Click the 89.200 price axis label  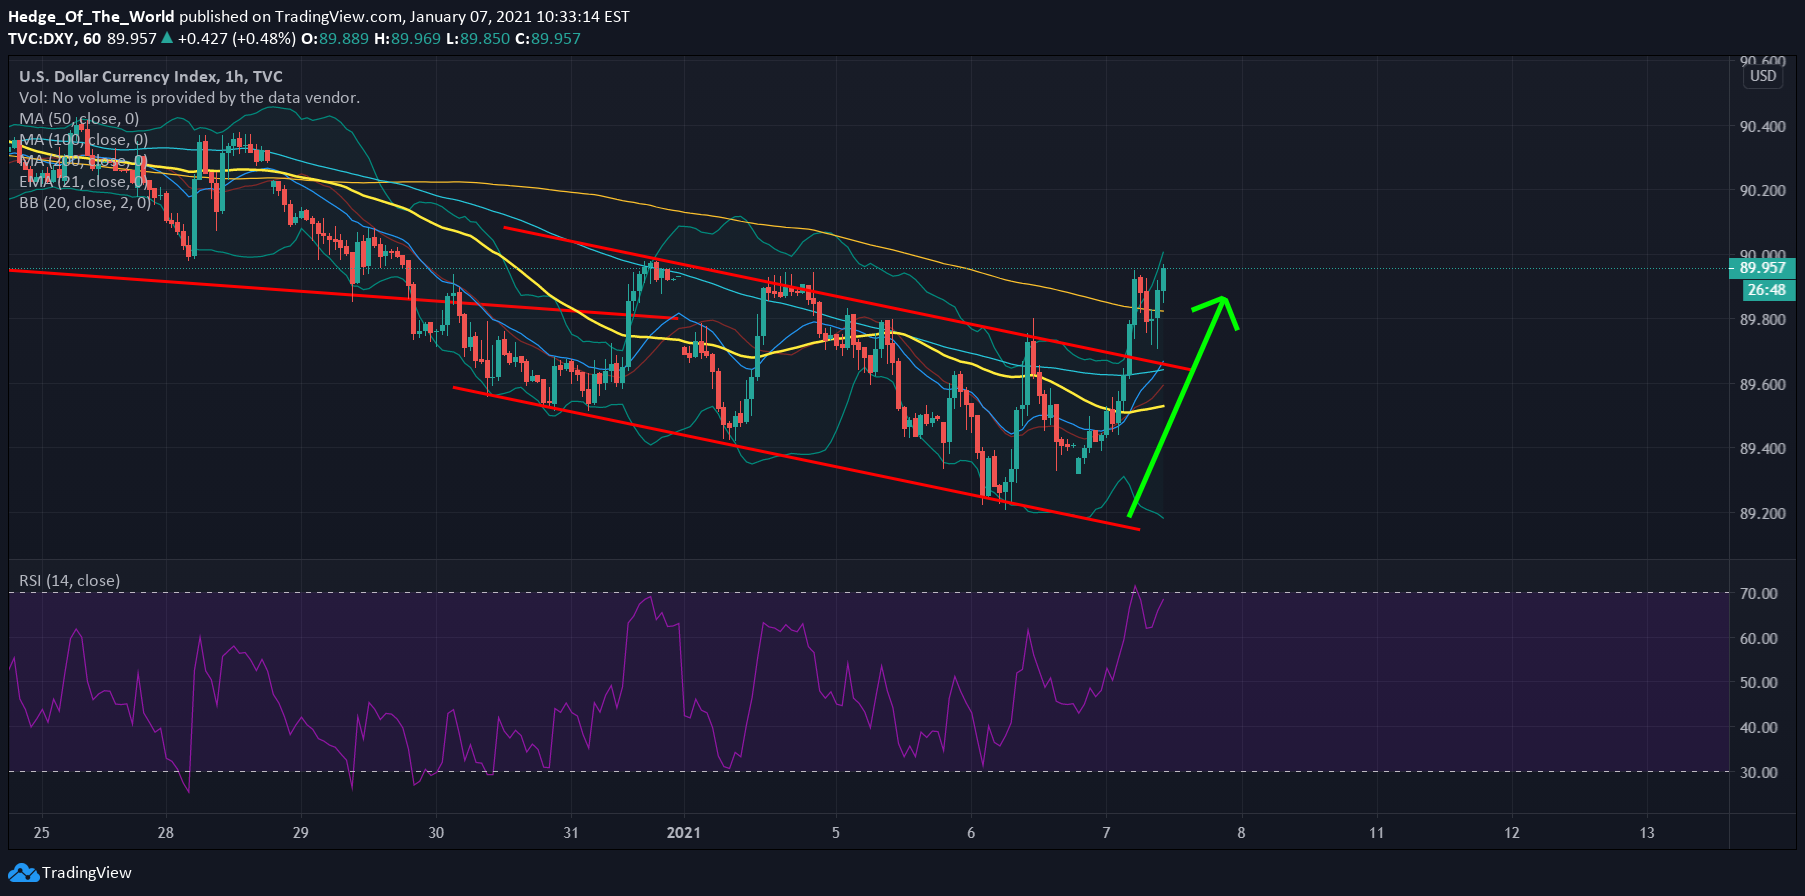point(1762,513)
